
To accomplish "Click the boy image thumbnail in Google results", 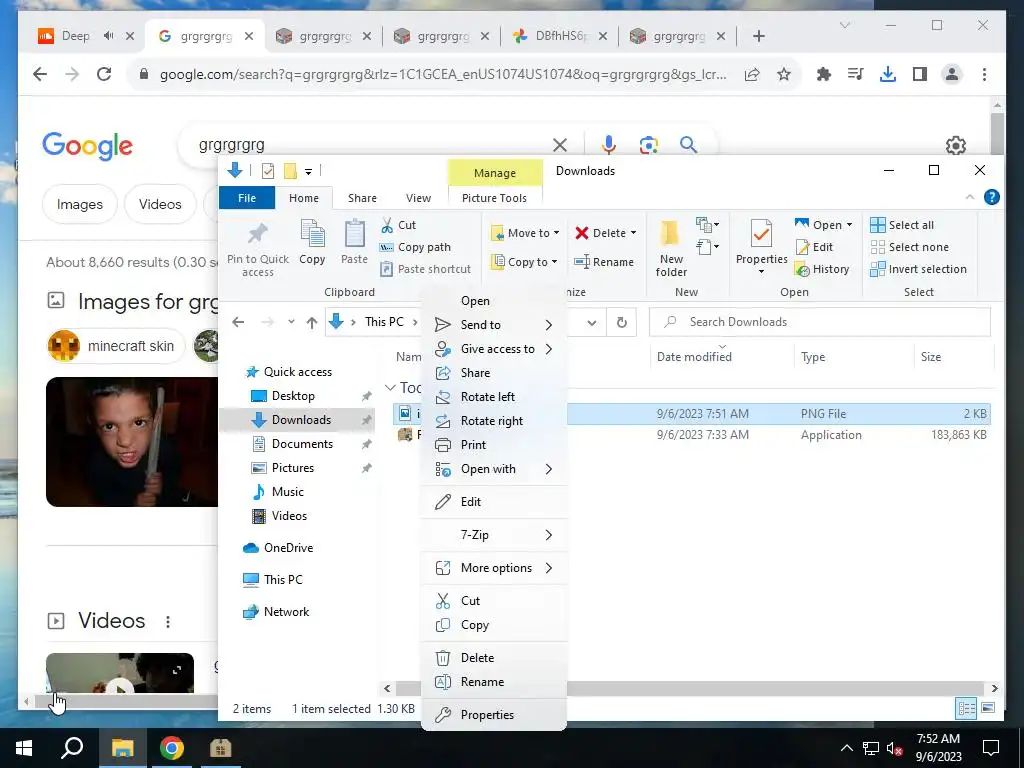I will click(132, 441).
